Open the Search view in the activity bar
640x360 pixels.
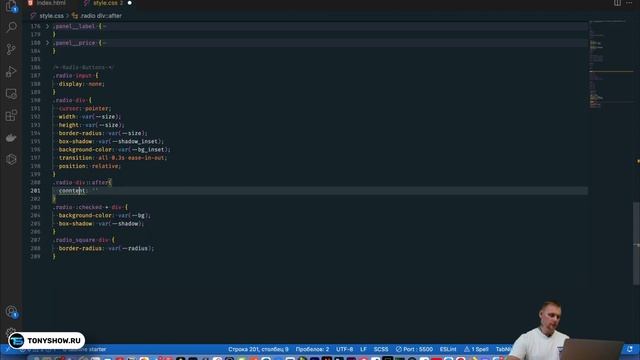11,27
